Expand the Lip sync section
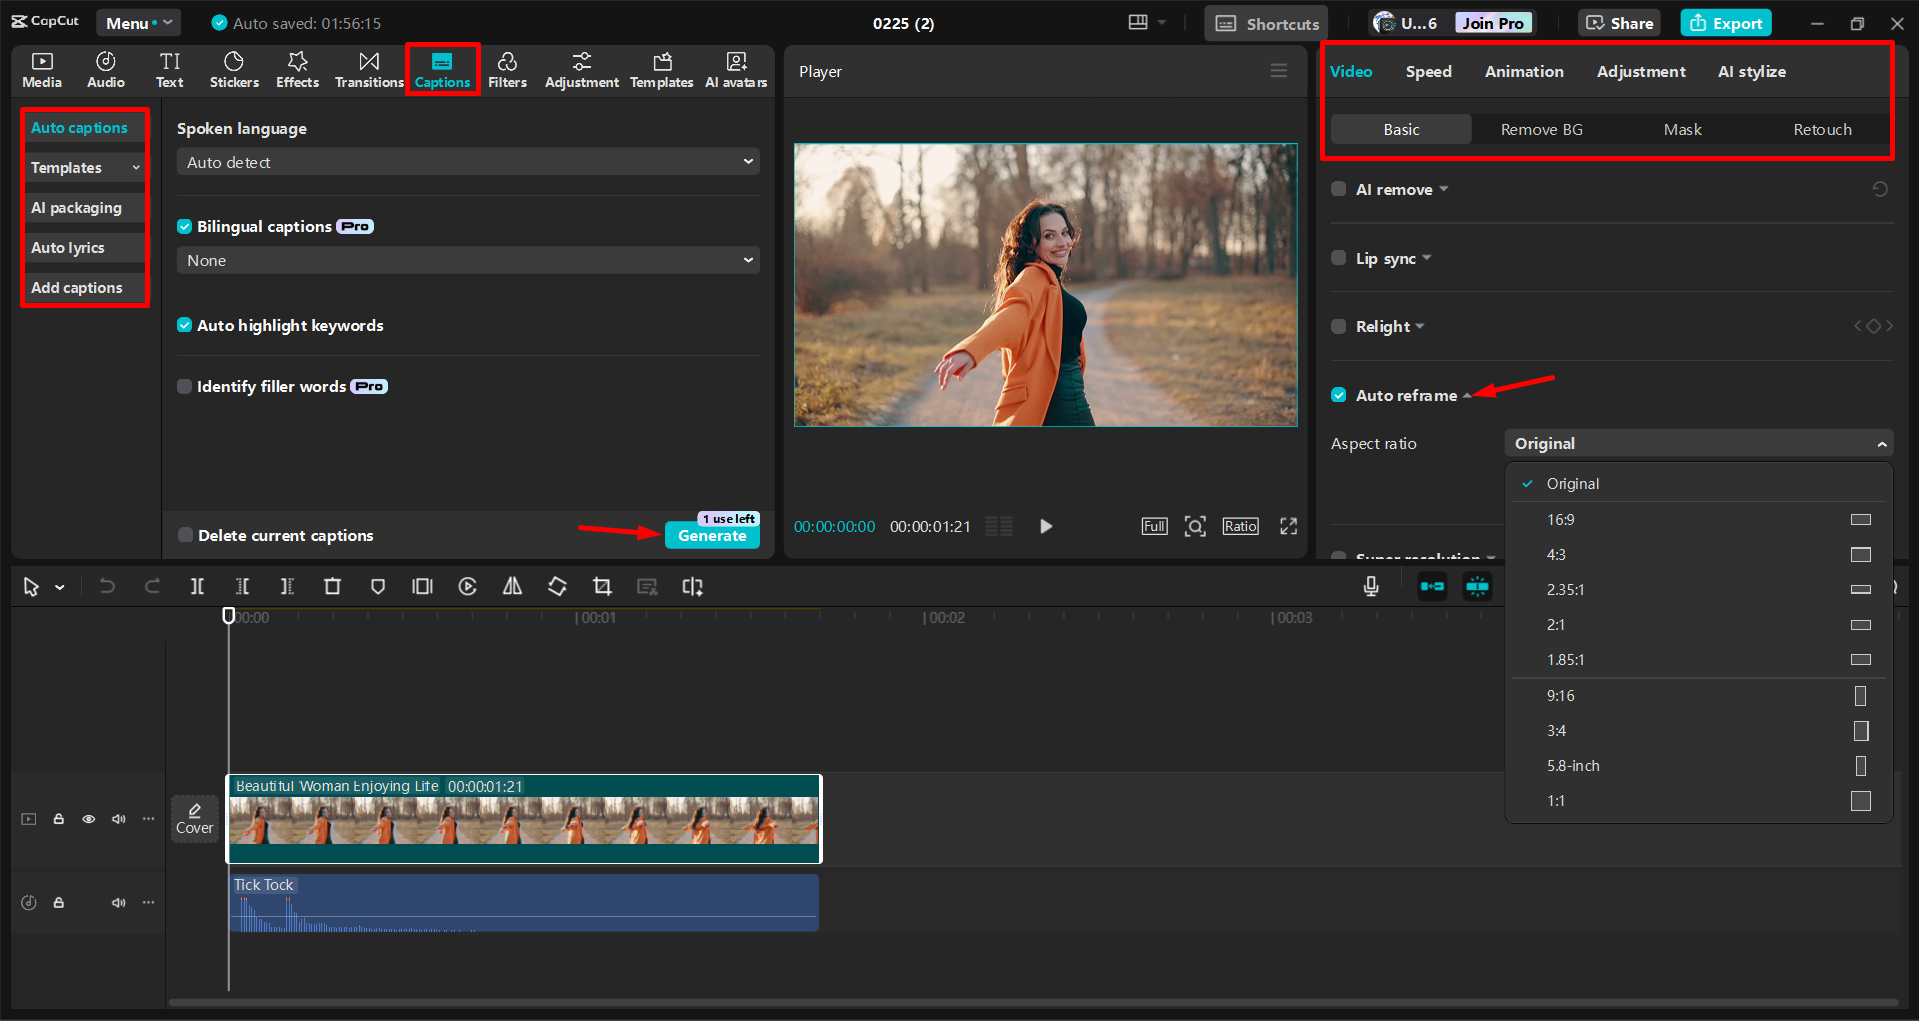This screenshot has width=1919, height=1021. tap(1428, 258)
